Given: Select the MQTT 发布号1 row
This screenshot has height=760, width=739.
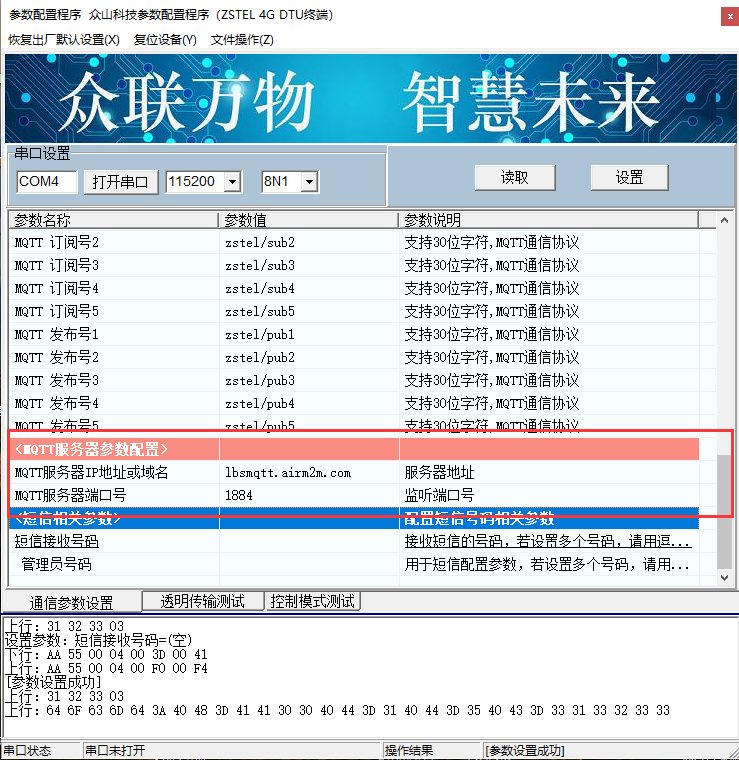Looking at the screenshot, I should click(354, 334).
